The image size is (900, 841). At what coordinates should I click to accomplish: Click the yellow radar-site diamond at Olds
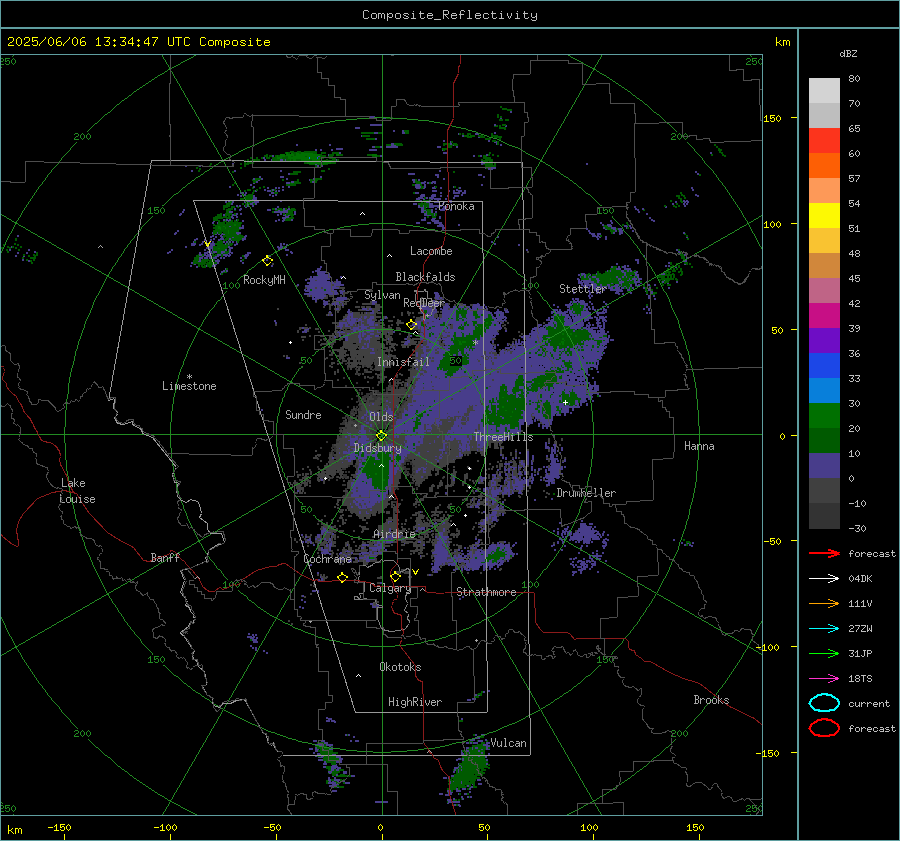tap(382, 436)
